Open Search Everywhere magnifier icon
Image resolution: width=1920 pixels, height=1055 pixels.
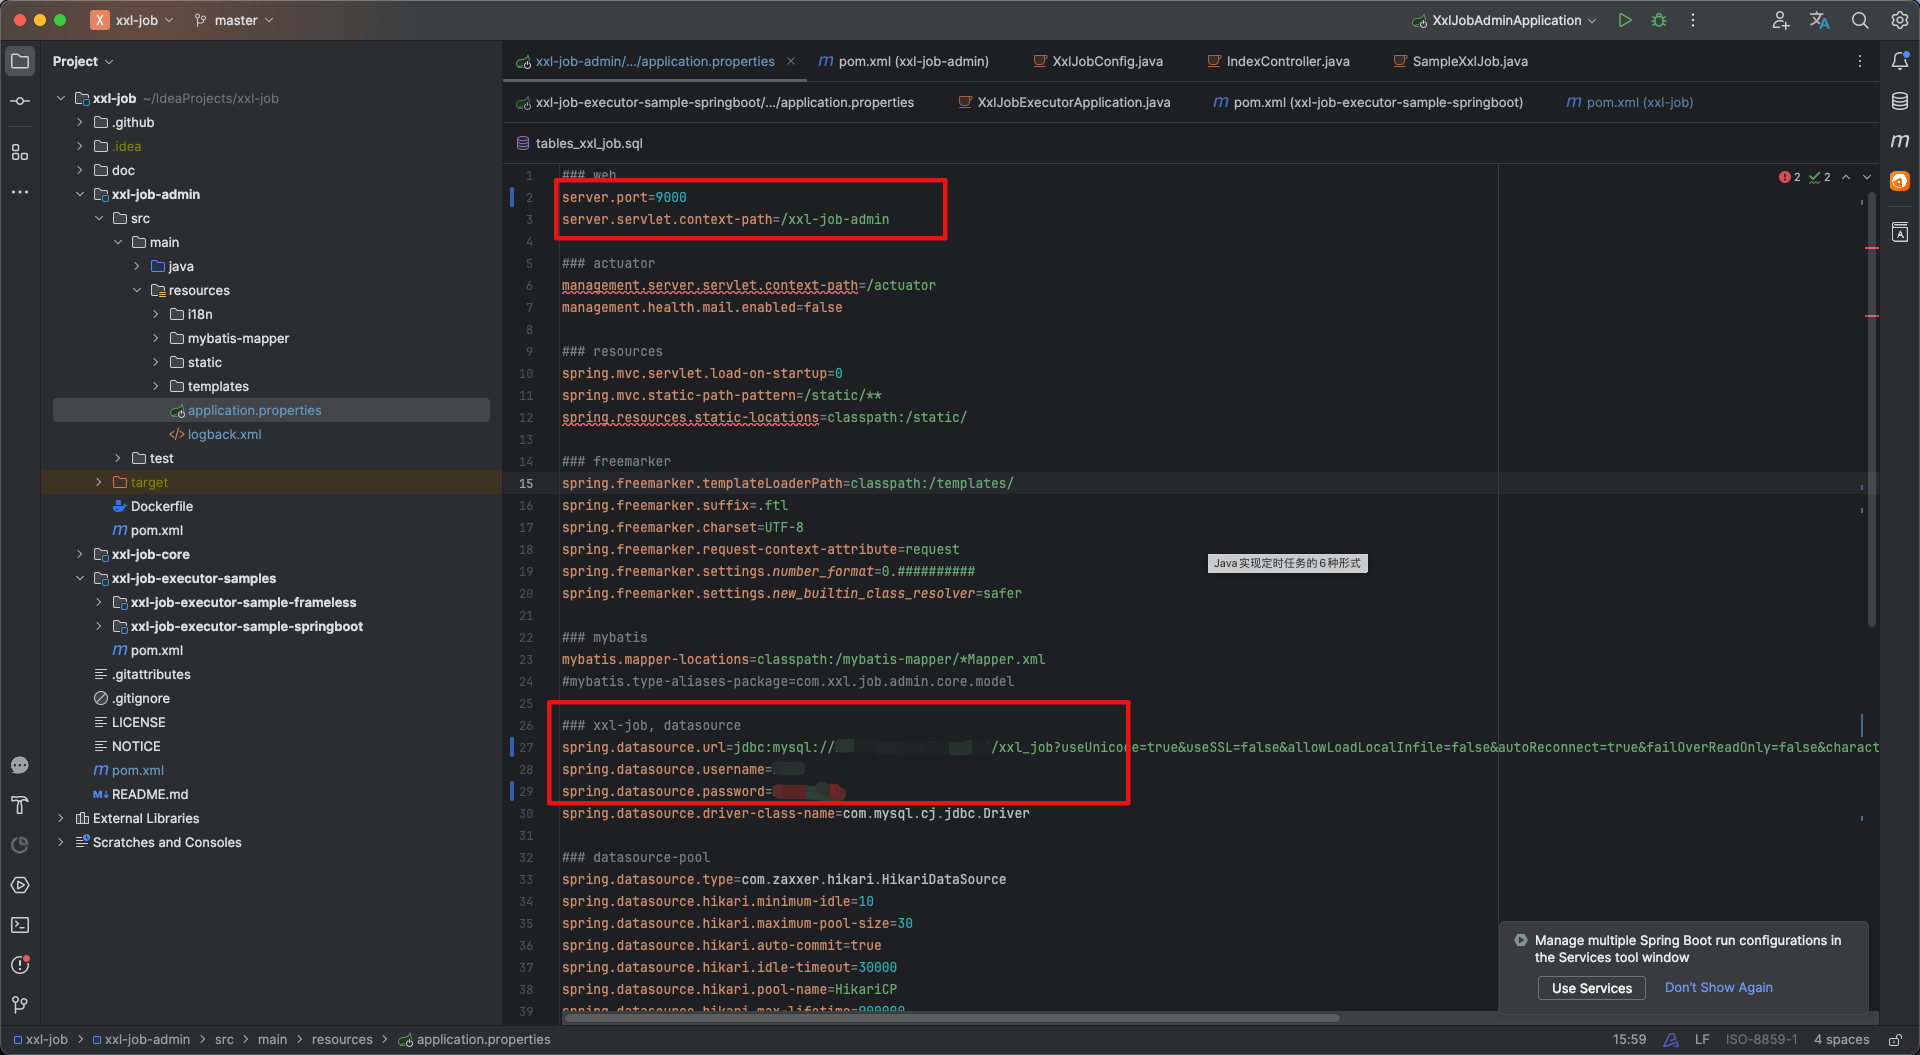point(1860,20)
